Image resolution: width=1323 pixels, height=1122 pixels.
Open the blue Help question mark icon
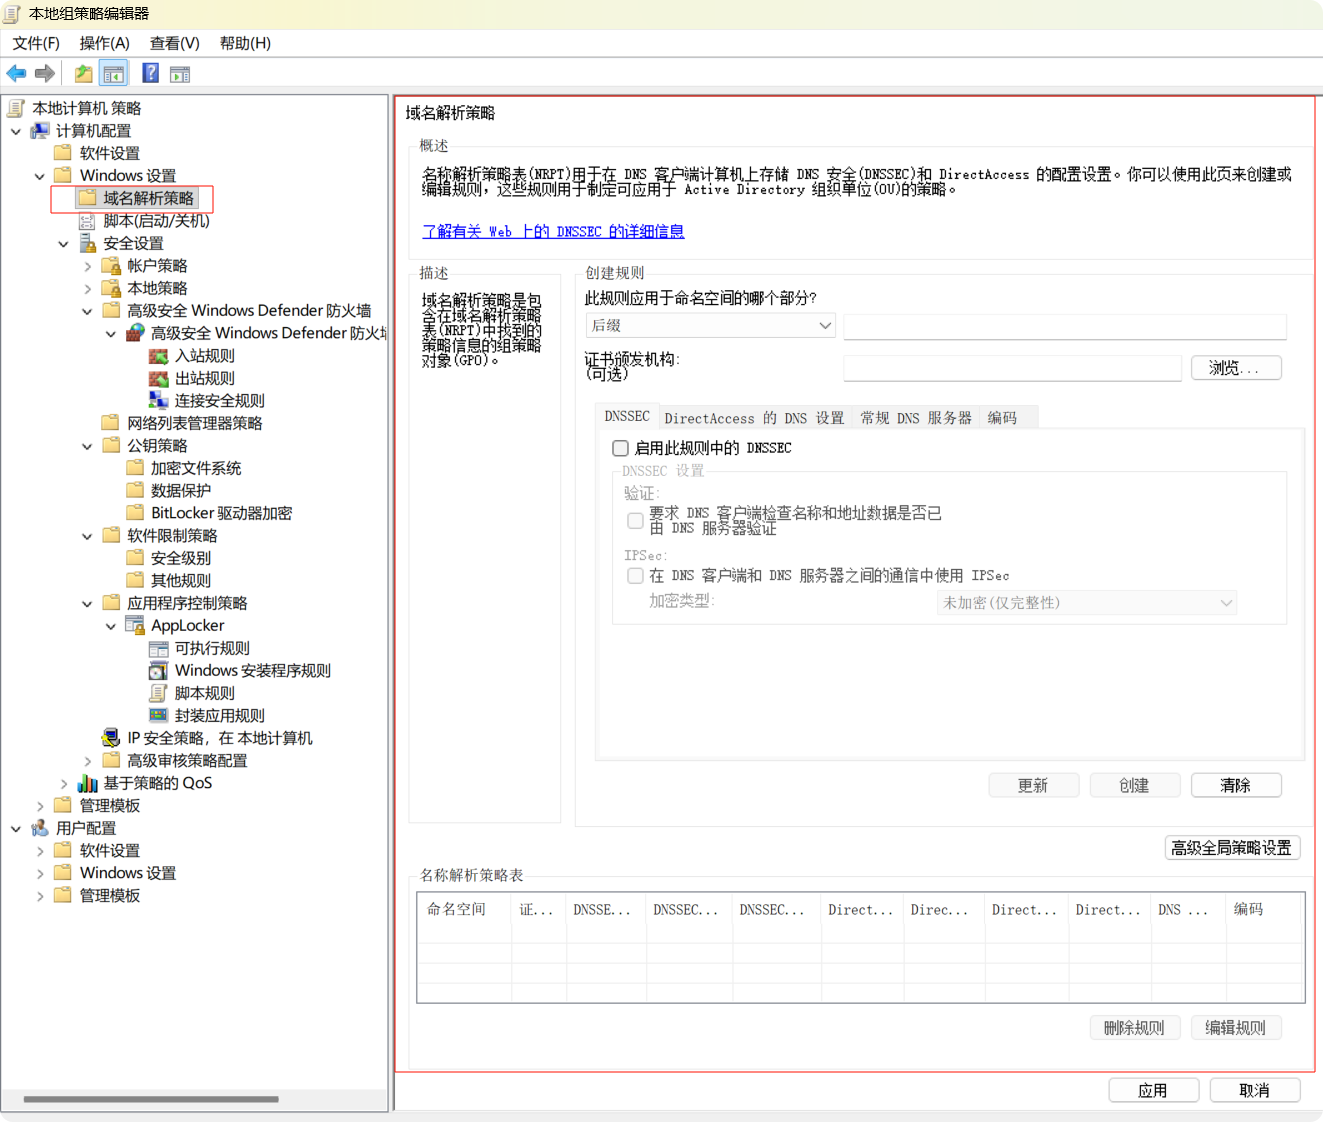click(x=150, y=73)
